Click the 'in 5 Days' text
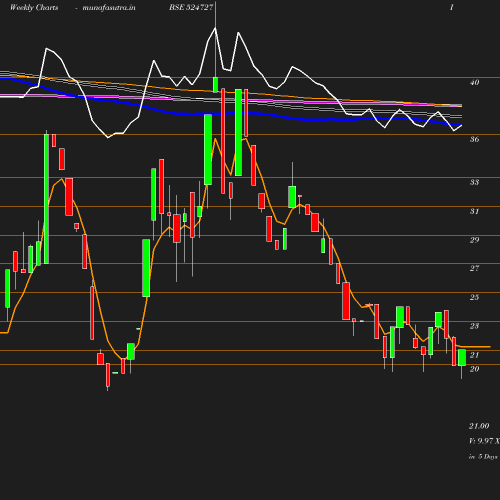Image resolution: width=500 pixels, height=500 pixels. tap(483, 457)
